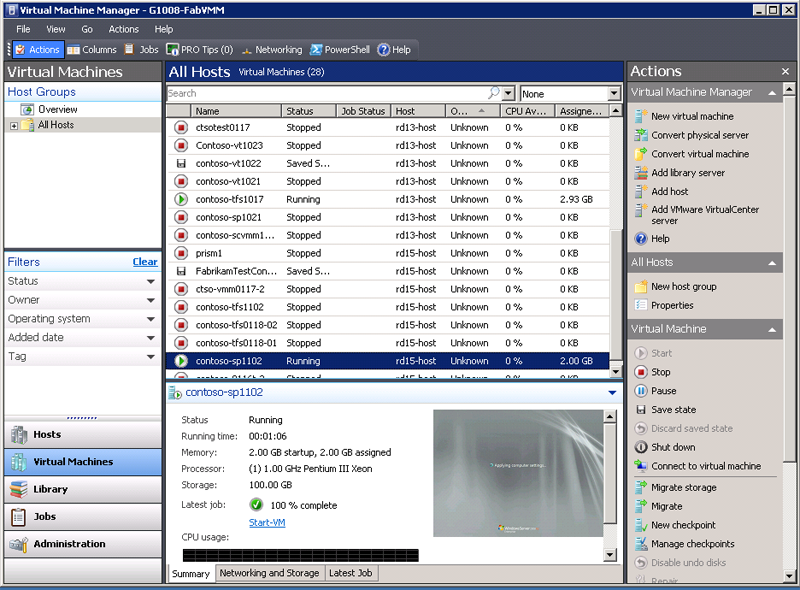Click the Search input field

point(327,93)
